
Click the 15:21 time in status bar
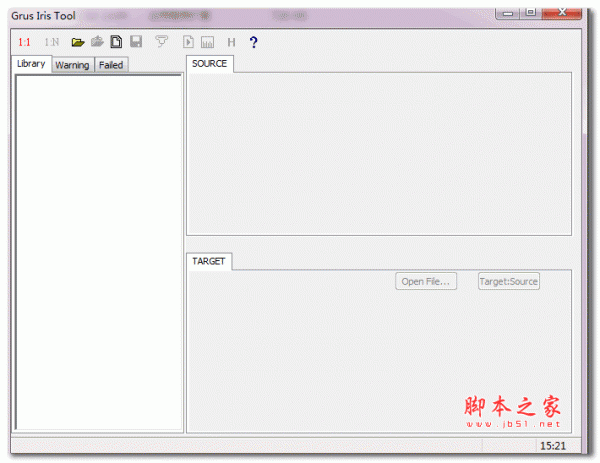pyautogui.click(x=553, y=446)
